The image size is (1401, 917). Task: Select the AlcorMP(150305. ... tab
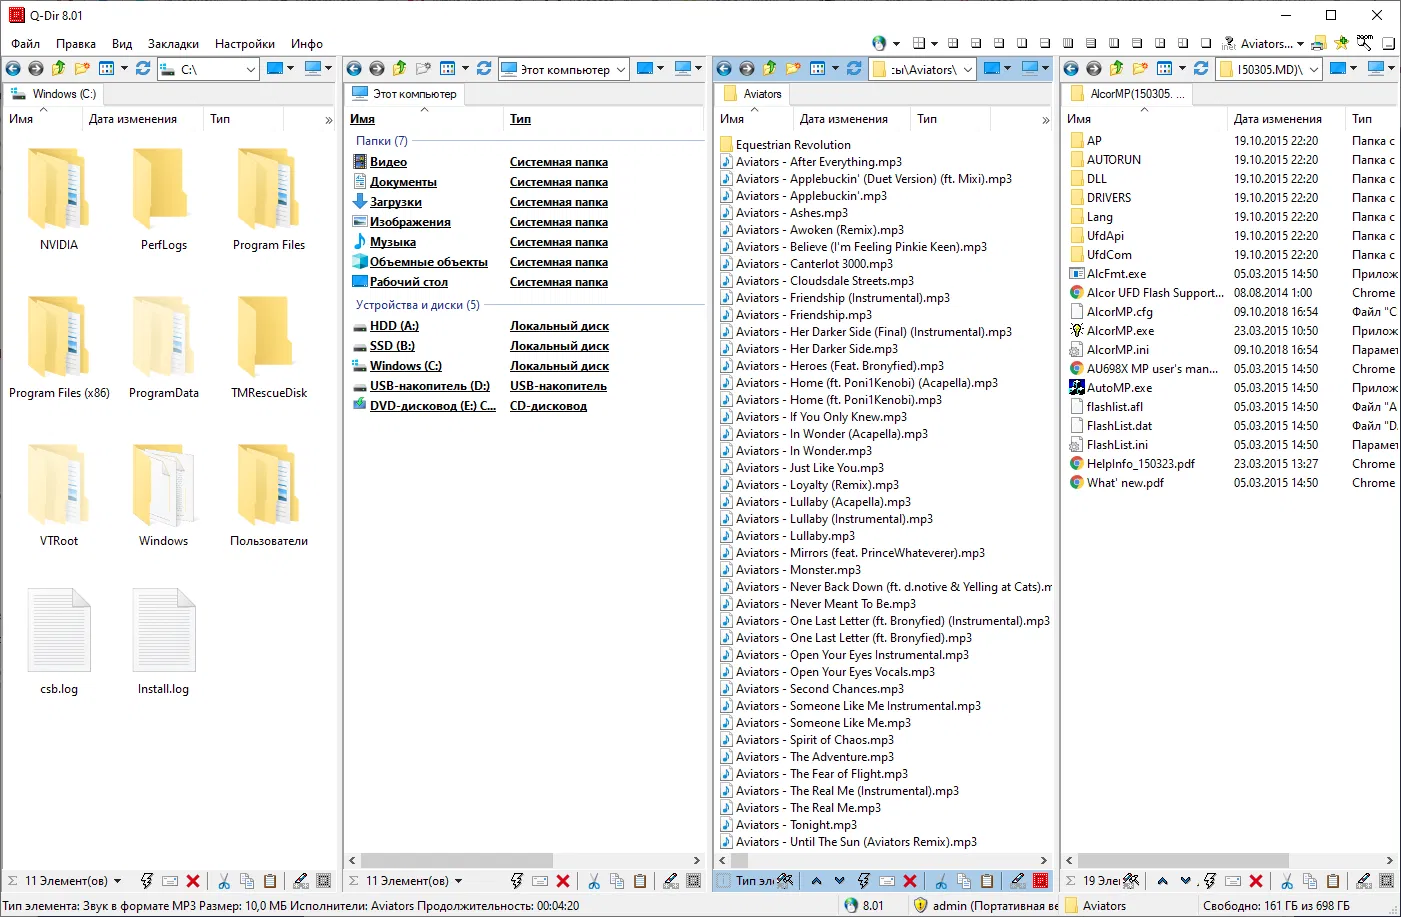pos(1126,94)
